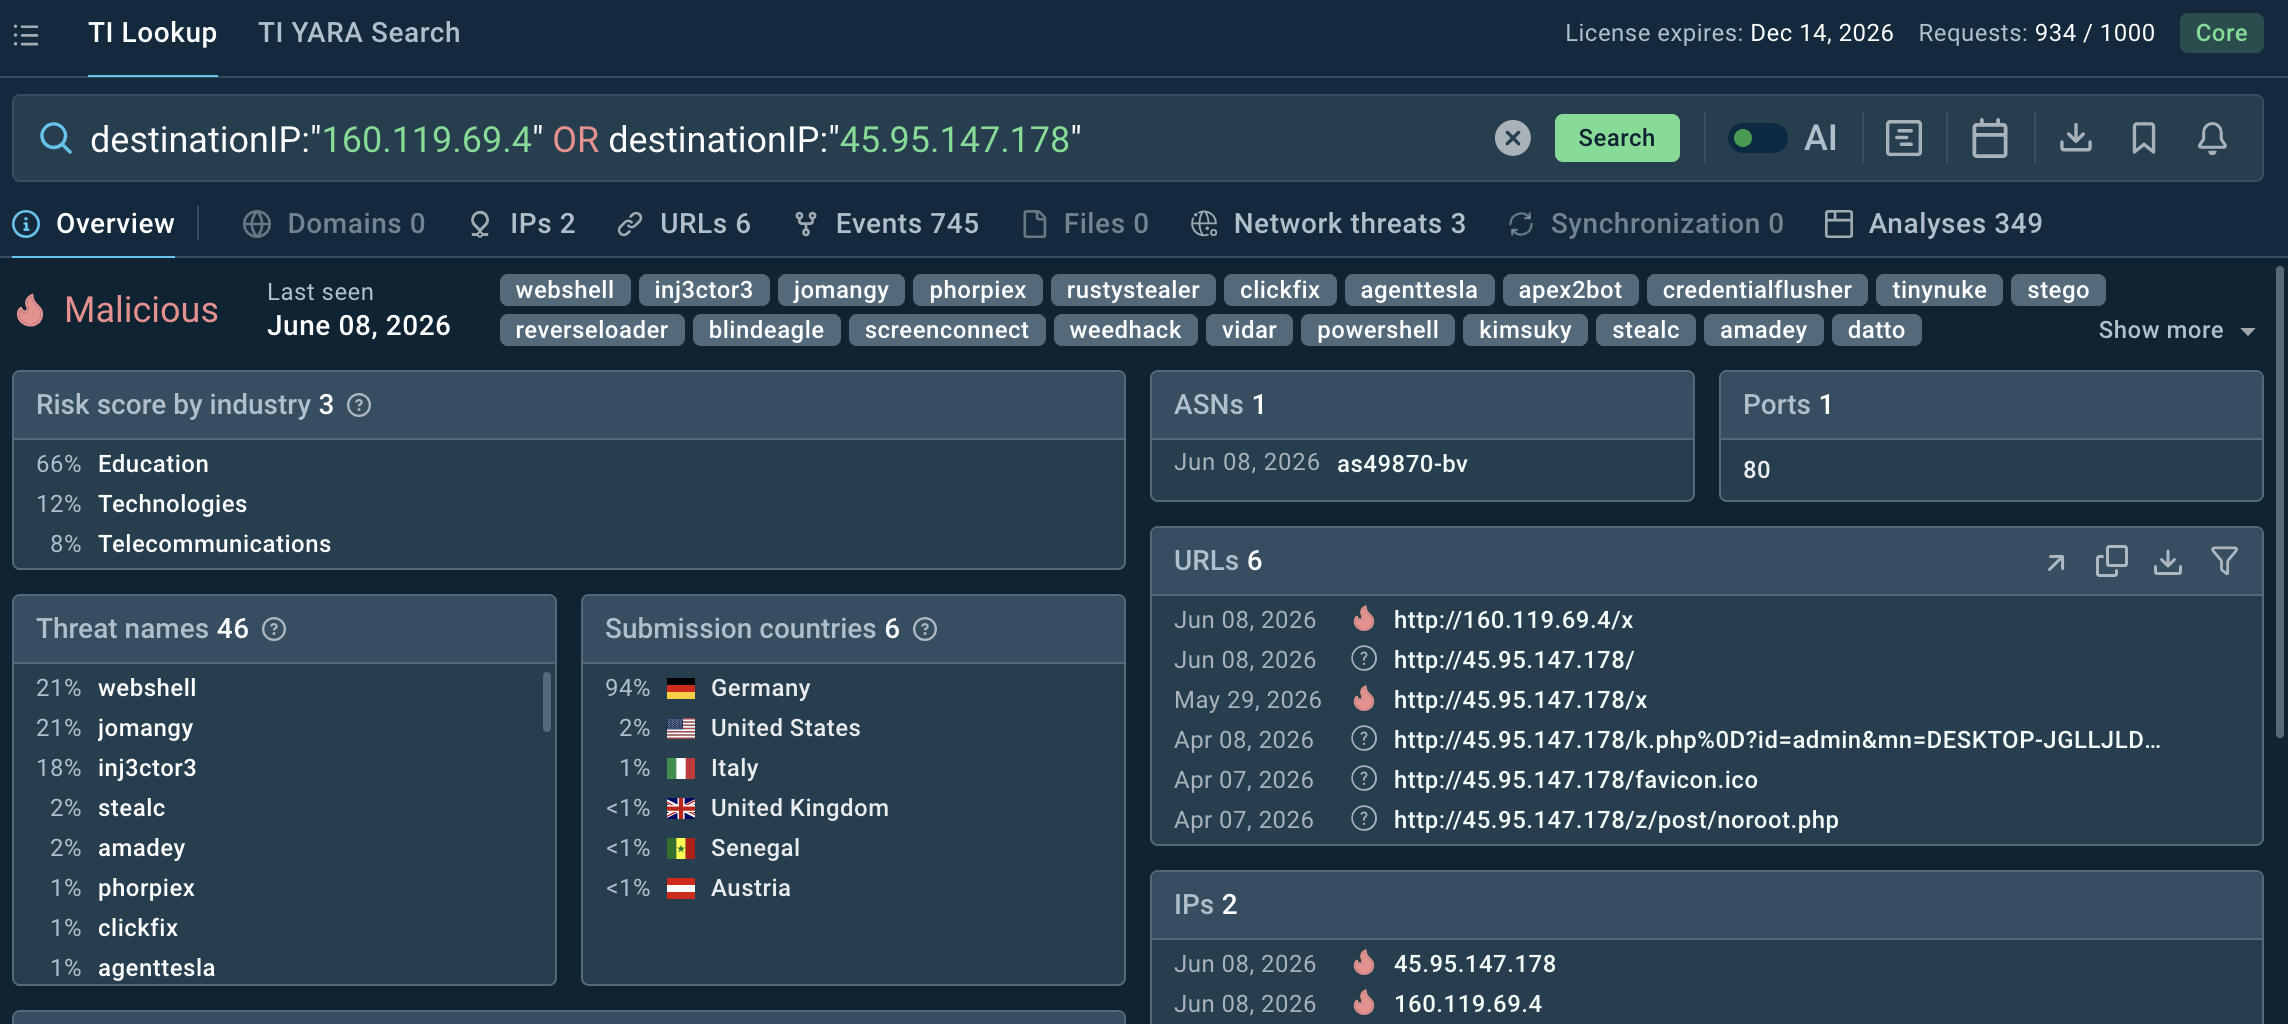This screenshot has width=2288, height=1024.
Task: Expand tags with Show more
Action: 2176,330
